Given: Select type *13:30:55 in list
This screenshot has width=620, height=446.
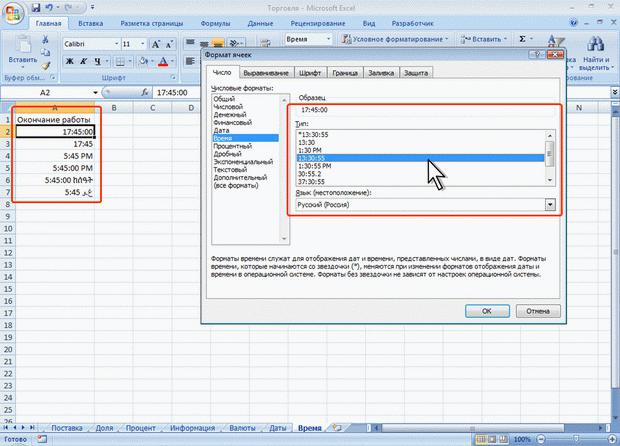Looking at the screenshot, I should pyautogui.click(x=313, y=134).
